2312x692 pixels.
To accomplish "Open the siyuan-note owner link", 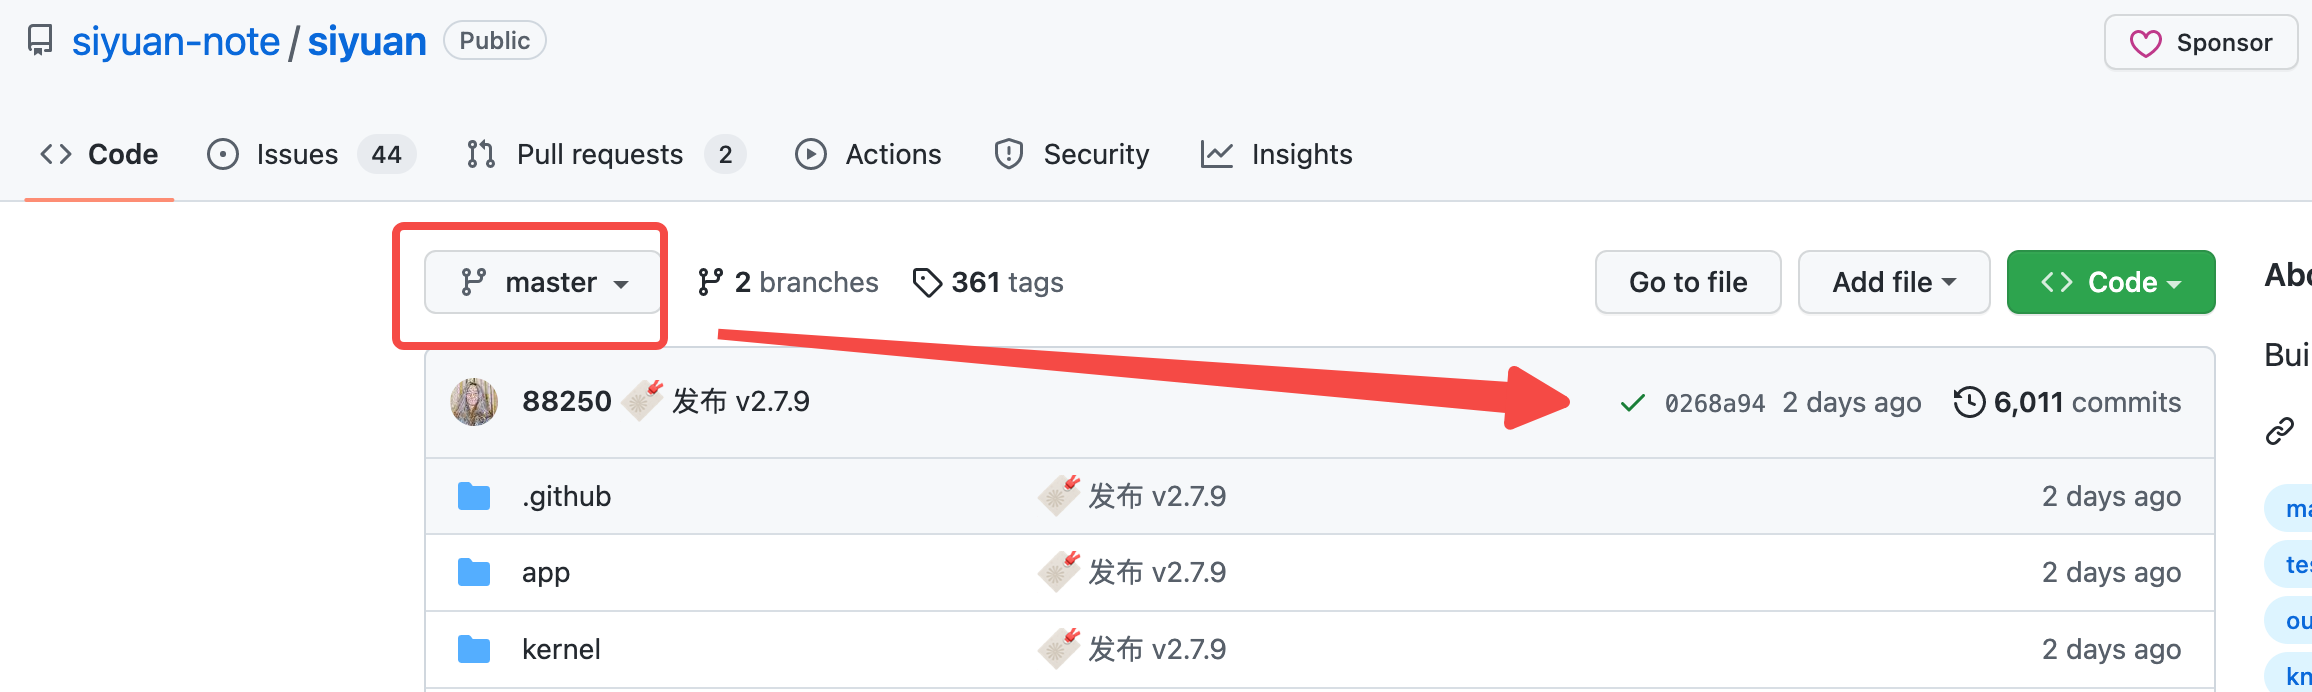I will click(176, 42).
